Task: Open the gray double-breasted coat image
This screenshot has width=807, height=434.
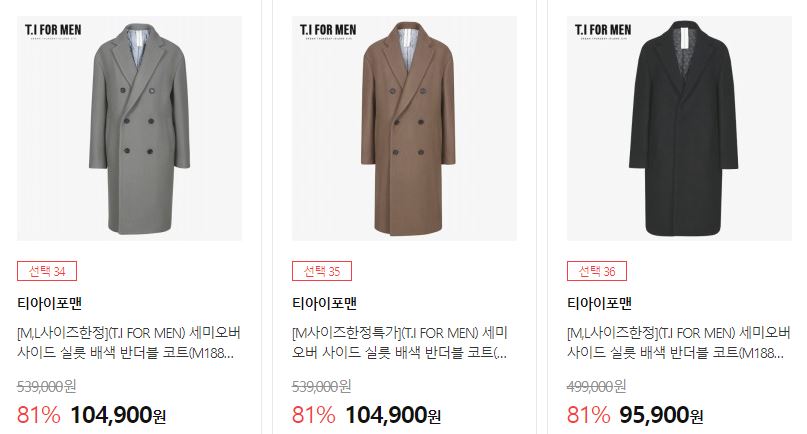Action: 129,128
